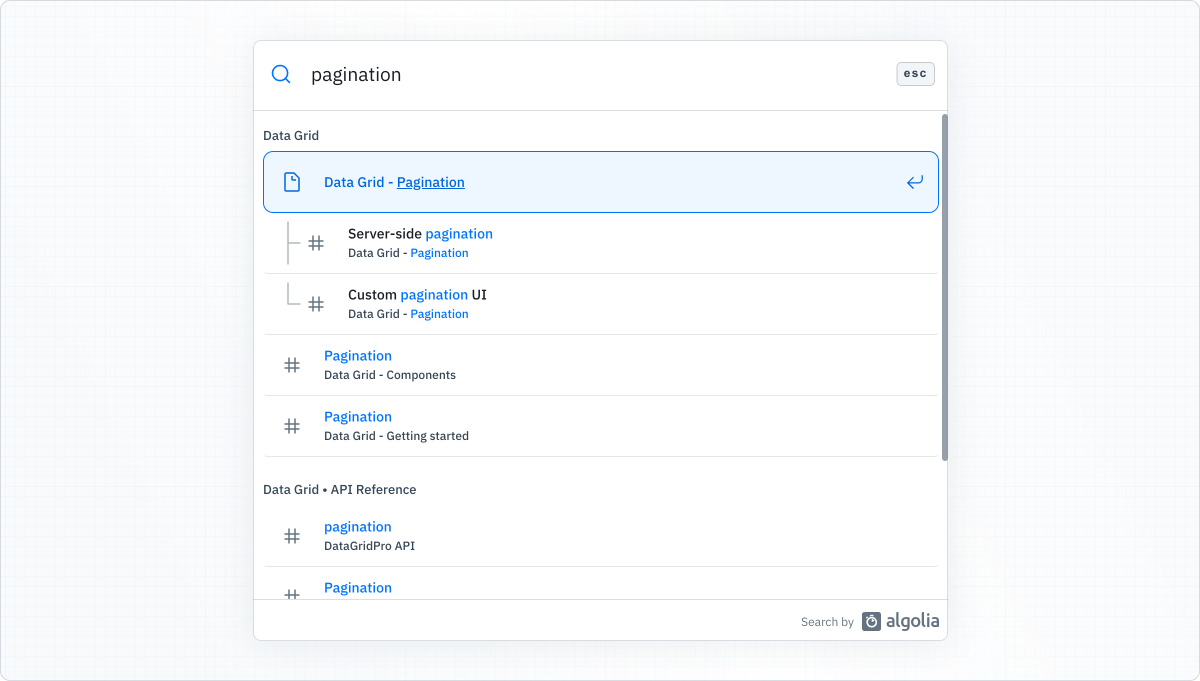
Task: Click the Algolia logo icon in the footer
Action: coord(869,621)
